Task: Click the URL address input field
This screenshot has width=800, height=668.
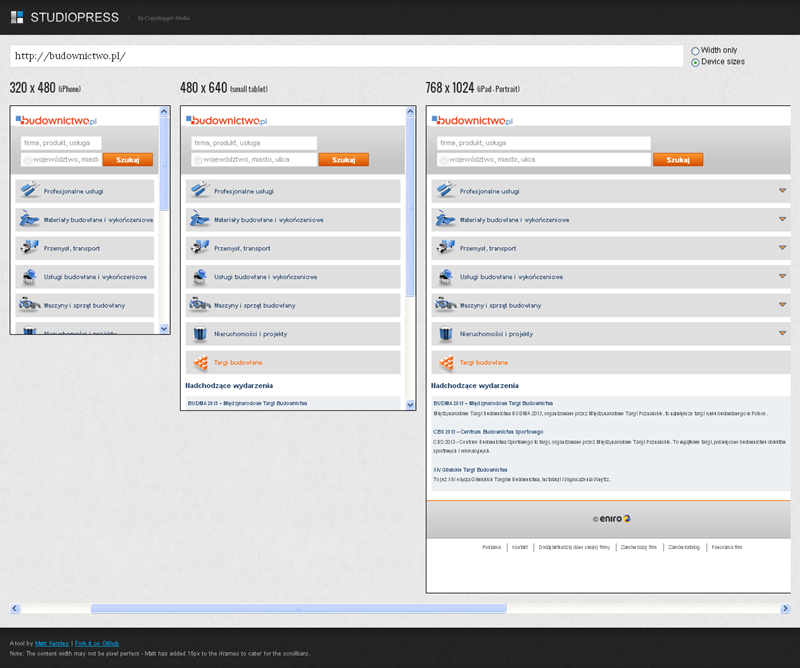Action: coord(346,56)
